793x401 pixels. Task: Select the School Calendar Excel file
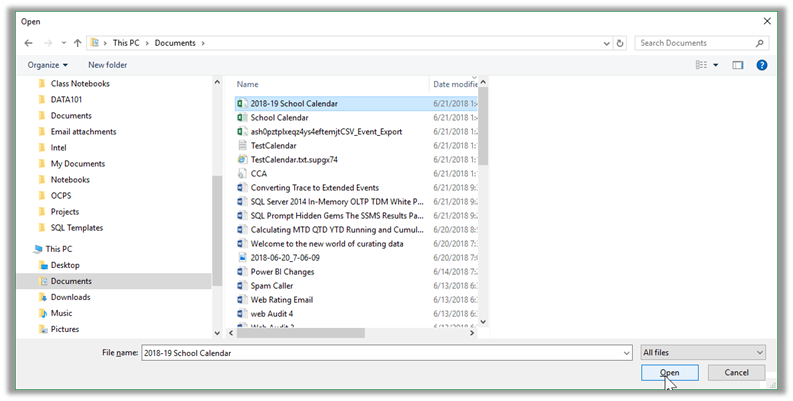pyautogui.click(x=279, y=117)
